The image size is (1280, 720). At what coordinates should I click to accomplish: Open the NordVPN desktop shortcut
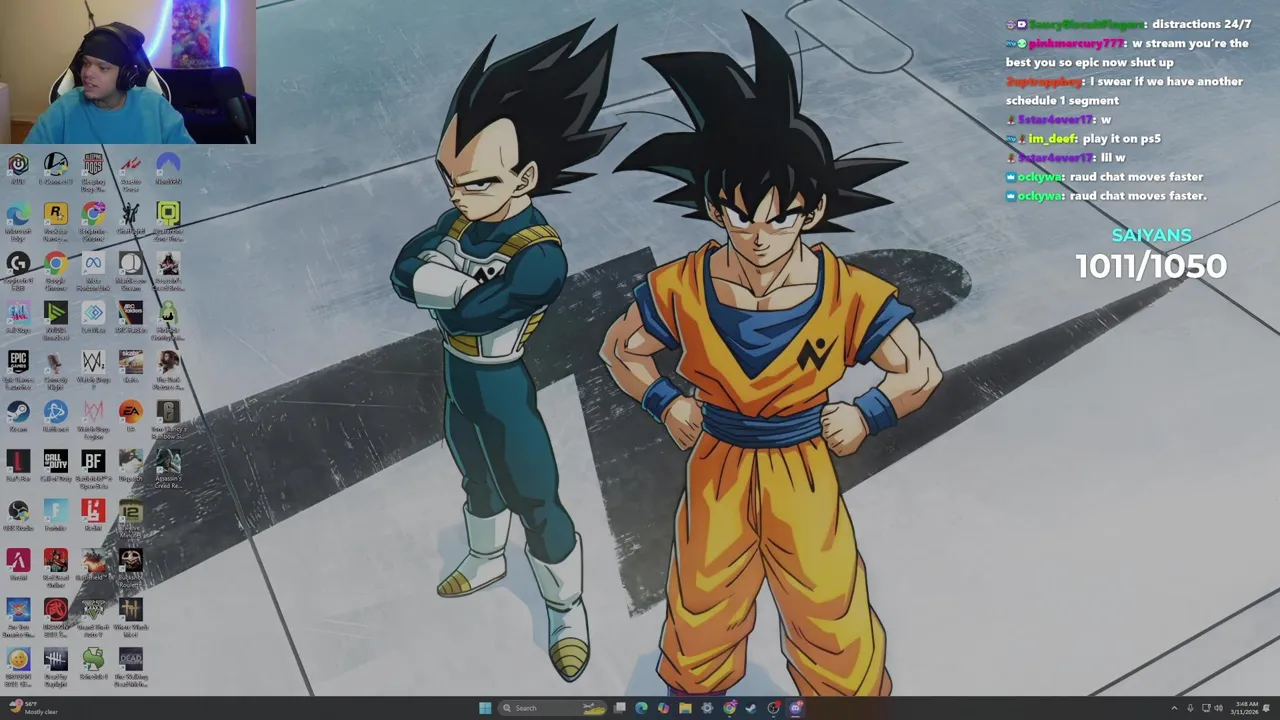pos(168,169)
